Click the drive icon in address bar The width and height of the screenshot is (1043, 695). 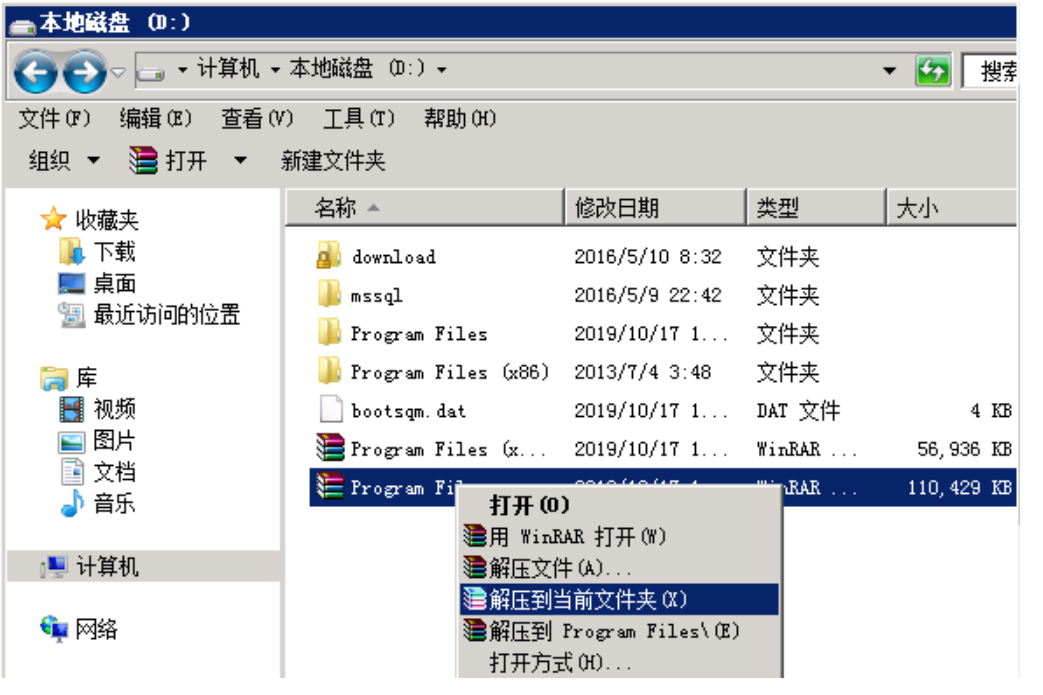click(x=150, y=72)
